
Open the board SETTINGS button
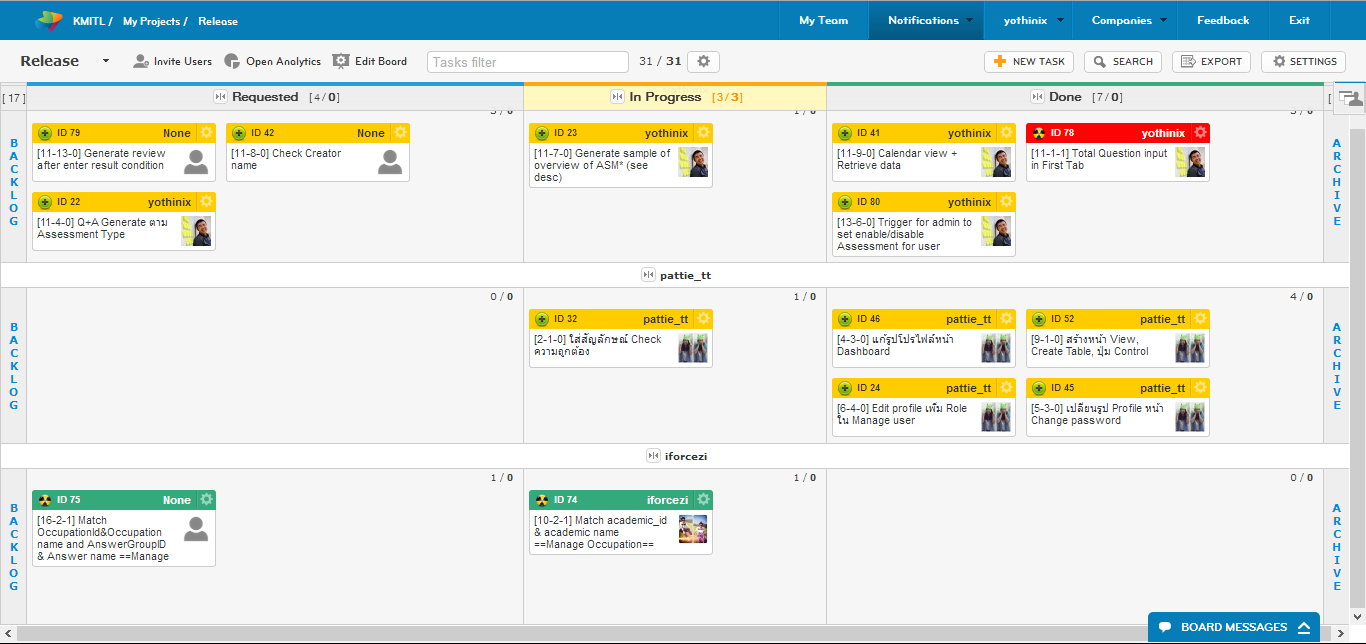click(x=1303, y=62)
